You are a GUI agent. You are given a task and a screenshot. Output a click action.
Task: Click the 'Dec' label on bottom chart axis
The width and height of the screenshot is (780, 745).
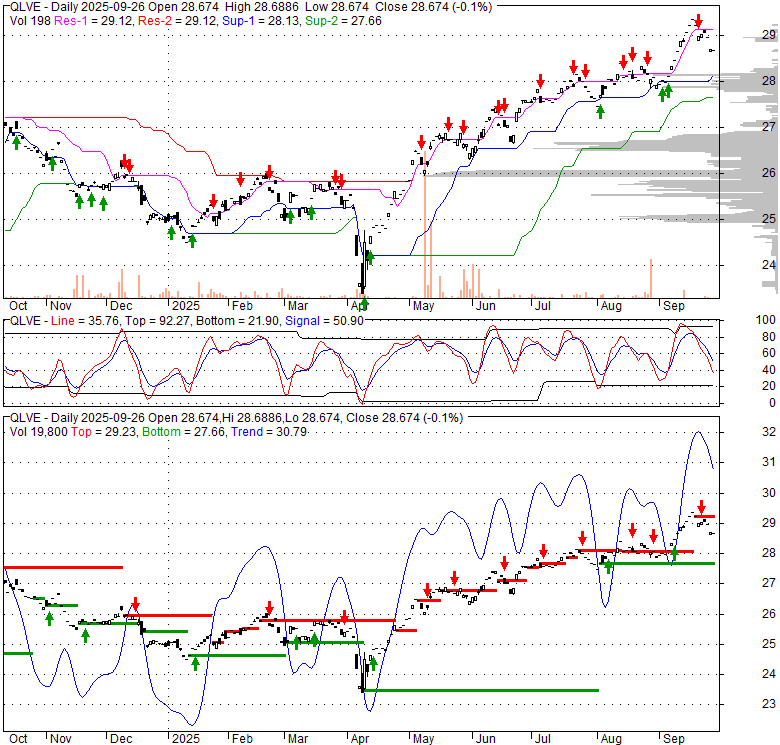[121, 739]
